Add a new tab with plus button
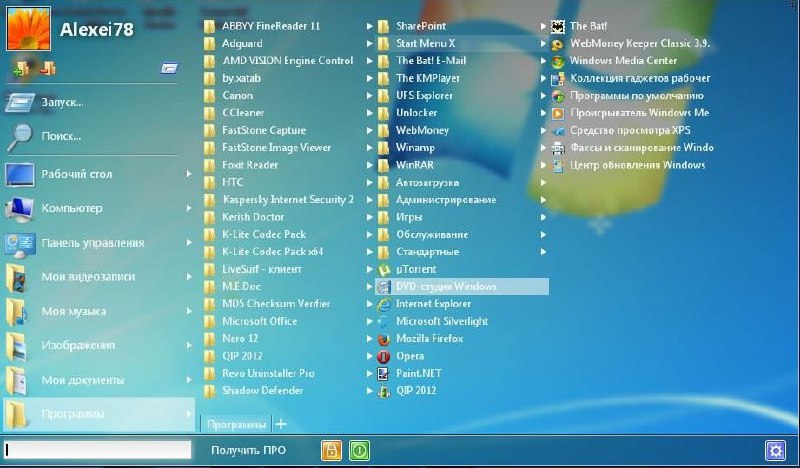Image resolution: width=800 pixels, height=468 pixels. click(x=281, y=424)
